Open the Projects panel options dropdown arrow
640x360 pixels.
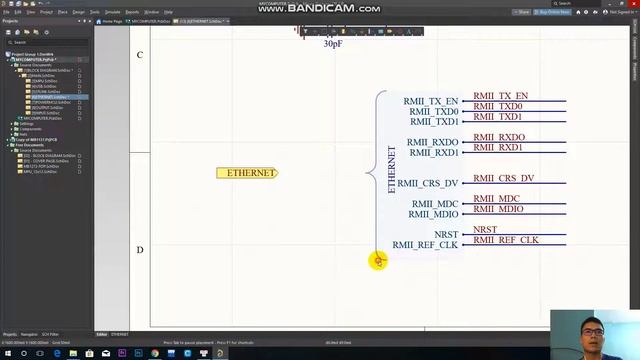pos(79,21)
